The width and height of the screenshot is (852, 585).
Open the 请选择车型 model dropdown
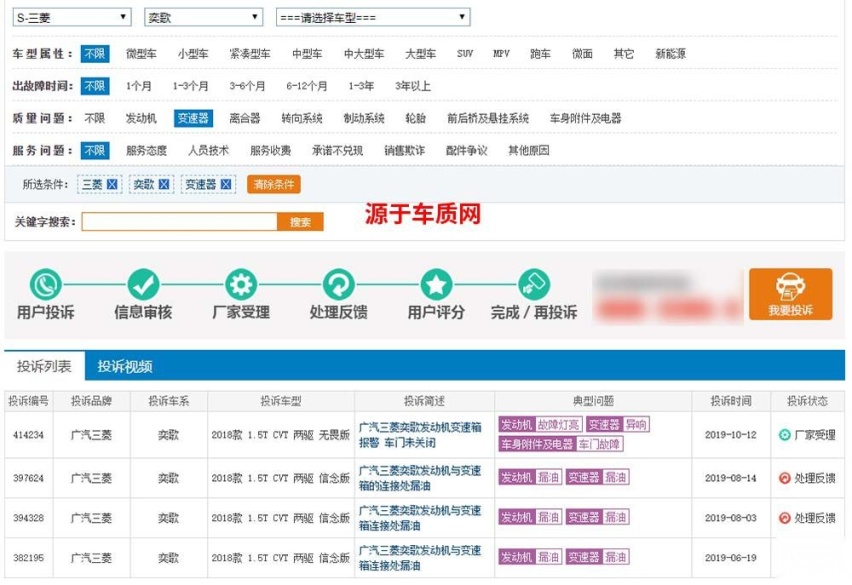point(373,17)
